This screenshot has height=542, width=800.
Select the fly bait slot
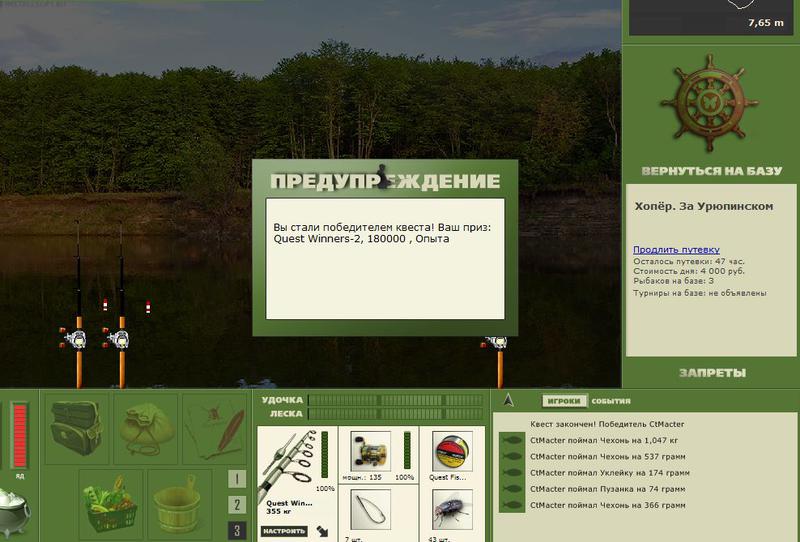[x=452, y=509]
